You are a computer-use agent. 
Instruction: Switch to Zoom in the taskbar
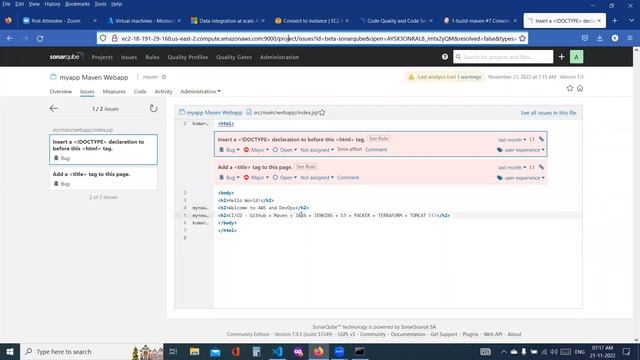[339, 351]
